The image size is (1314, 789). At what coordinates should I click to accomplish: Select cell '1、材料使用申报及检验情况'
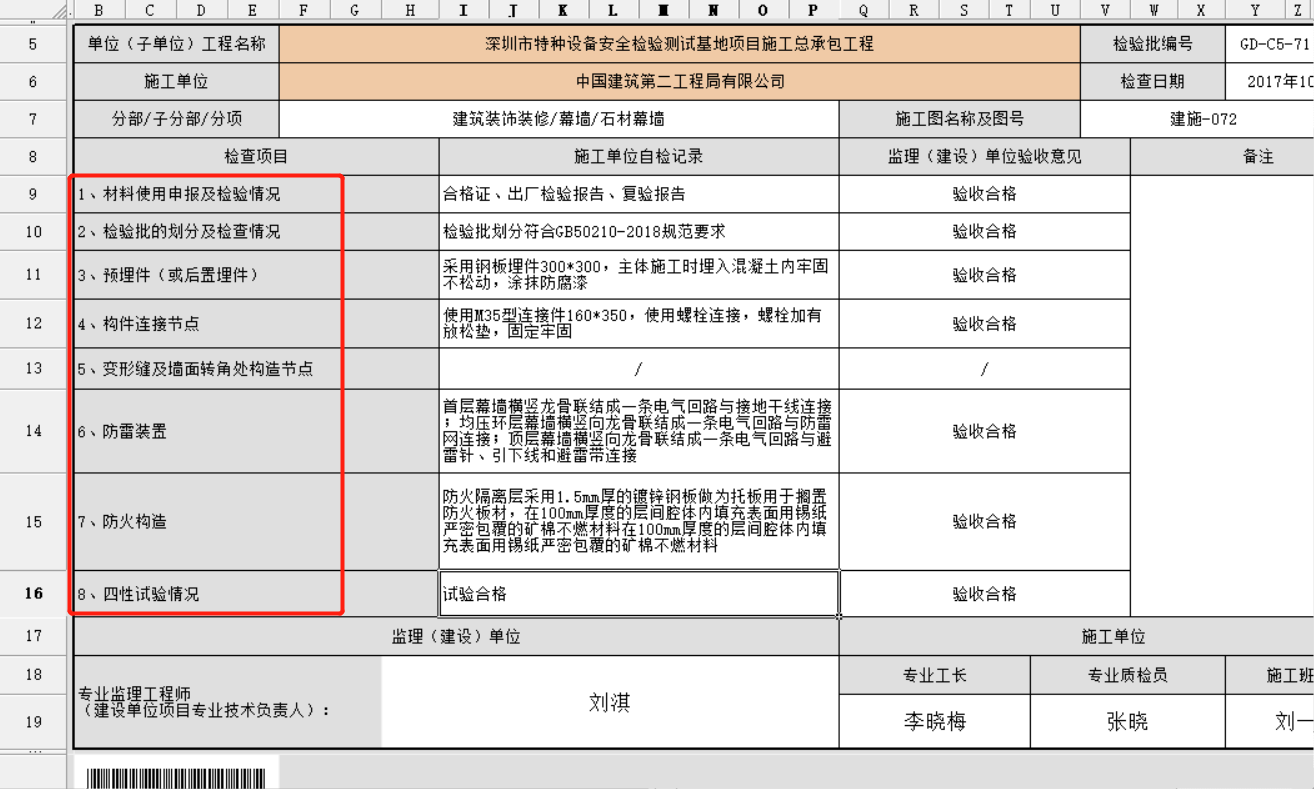tap(256, 194)
